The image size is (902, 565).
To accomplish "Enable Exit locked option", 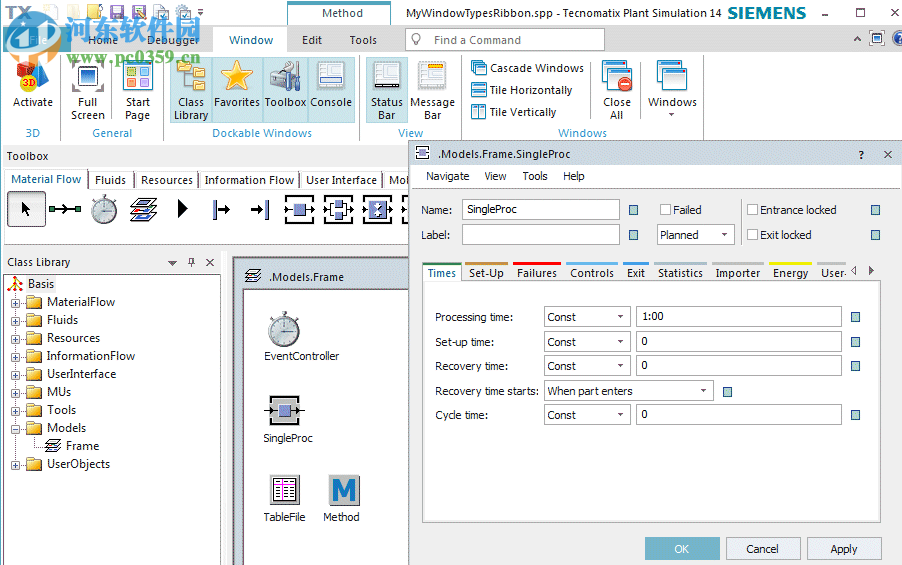I will pos(752,234).
